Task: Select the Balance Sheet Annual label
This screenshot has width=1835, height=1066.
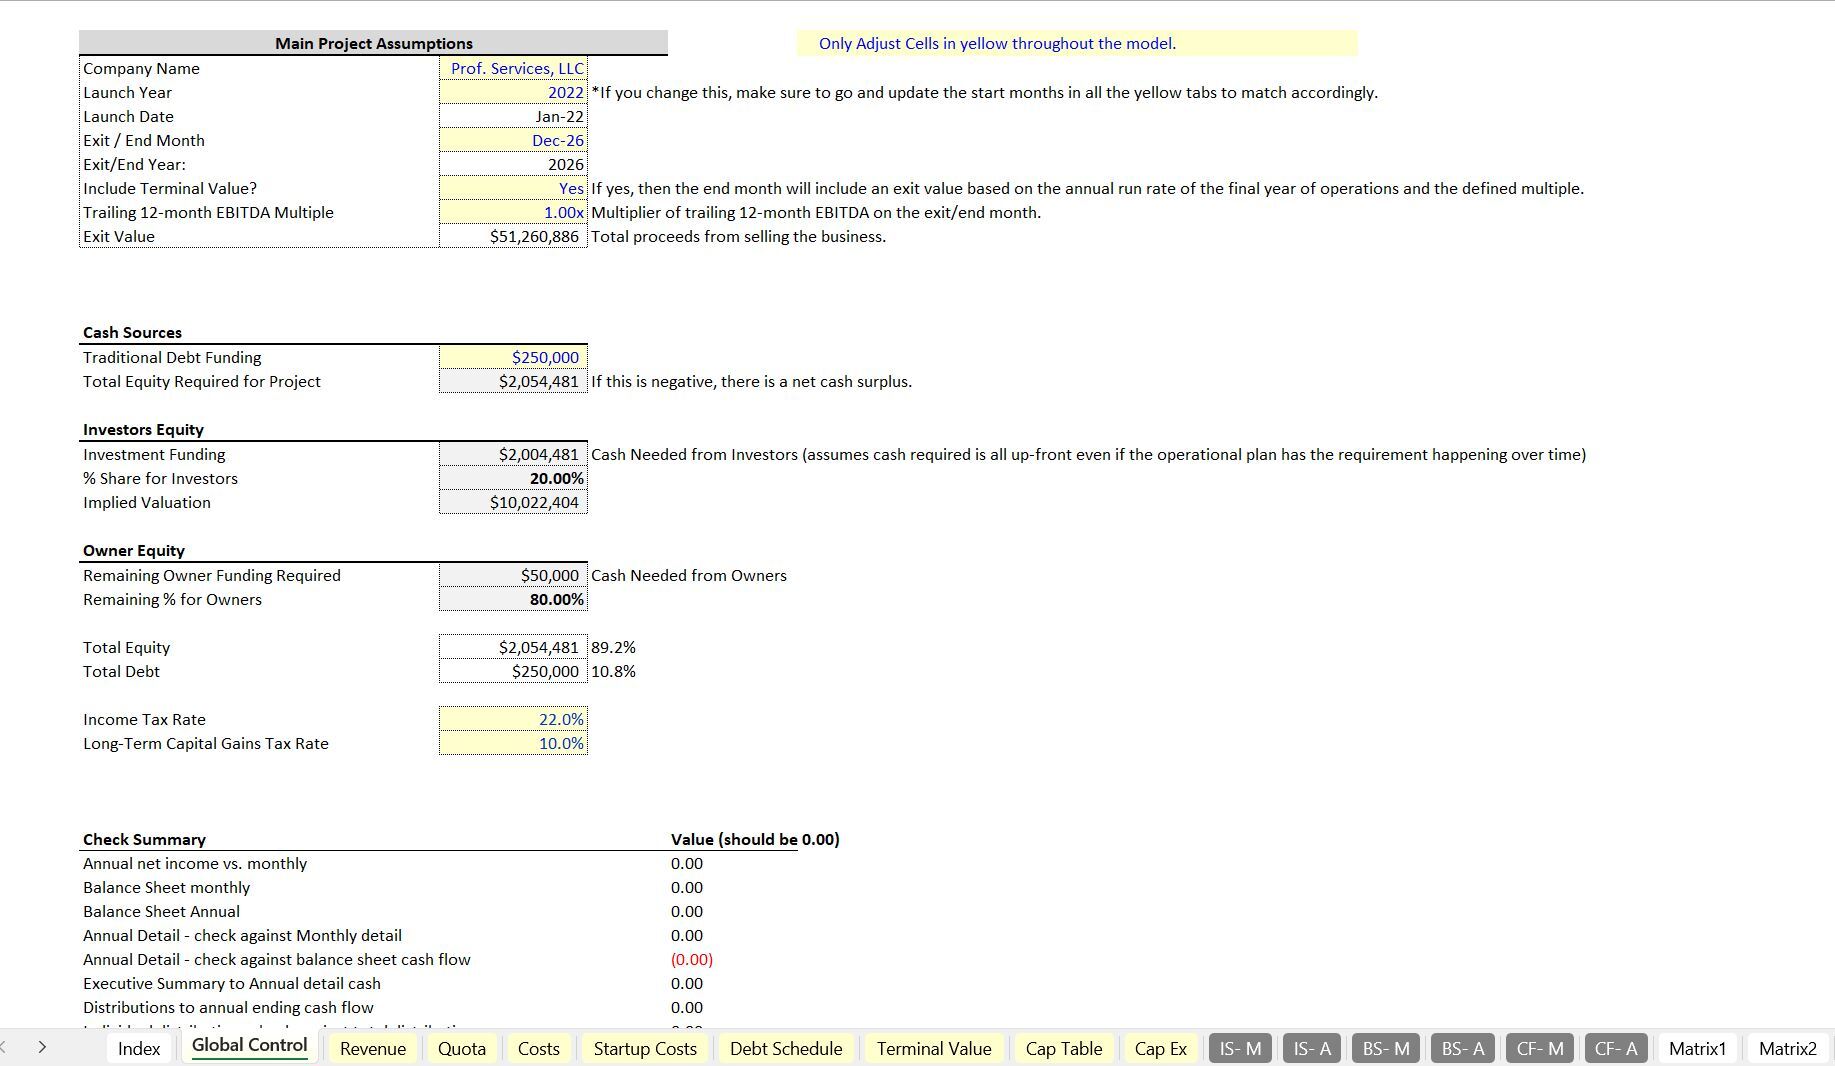Action: tap(161, 911)
